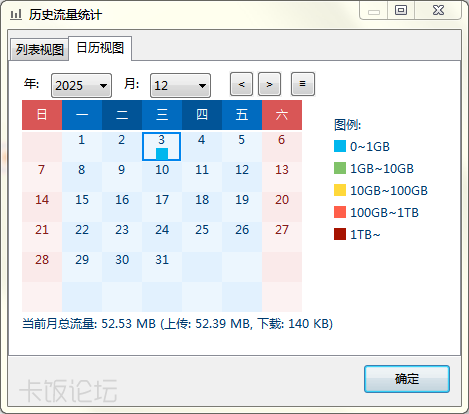Click the ≡ menu button
This screenshot has width=469, height=414.
pyautogui.click(x=303, y=84)
